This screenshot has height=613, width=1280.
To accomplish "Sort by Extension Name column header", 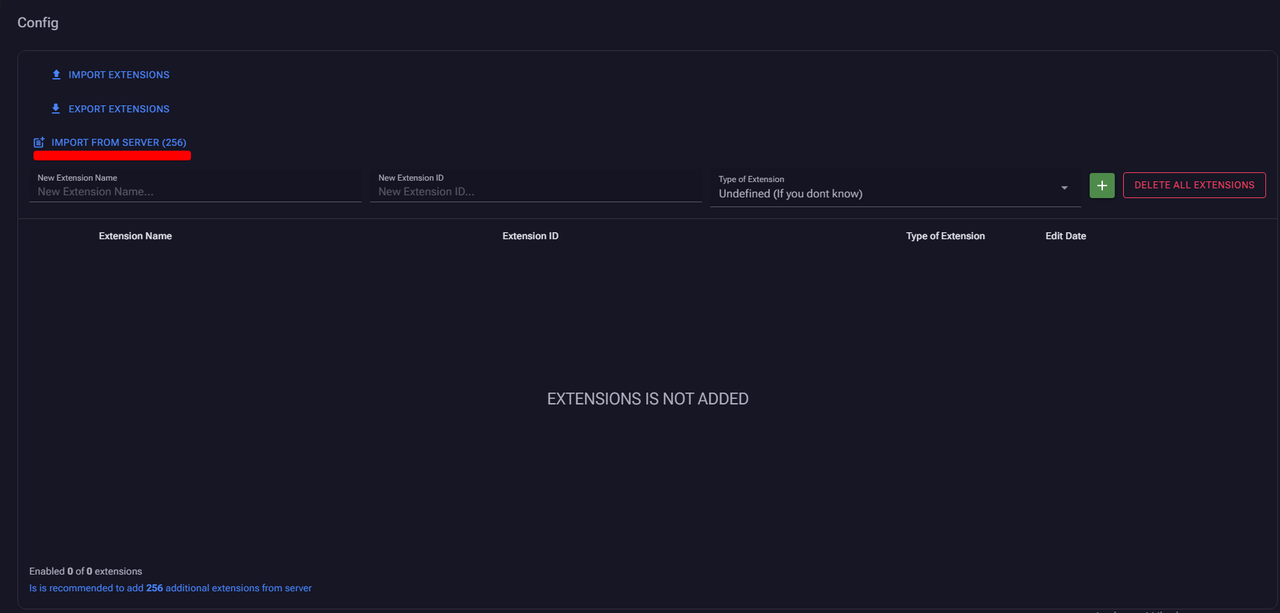I will point(135,236).
